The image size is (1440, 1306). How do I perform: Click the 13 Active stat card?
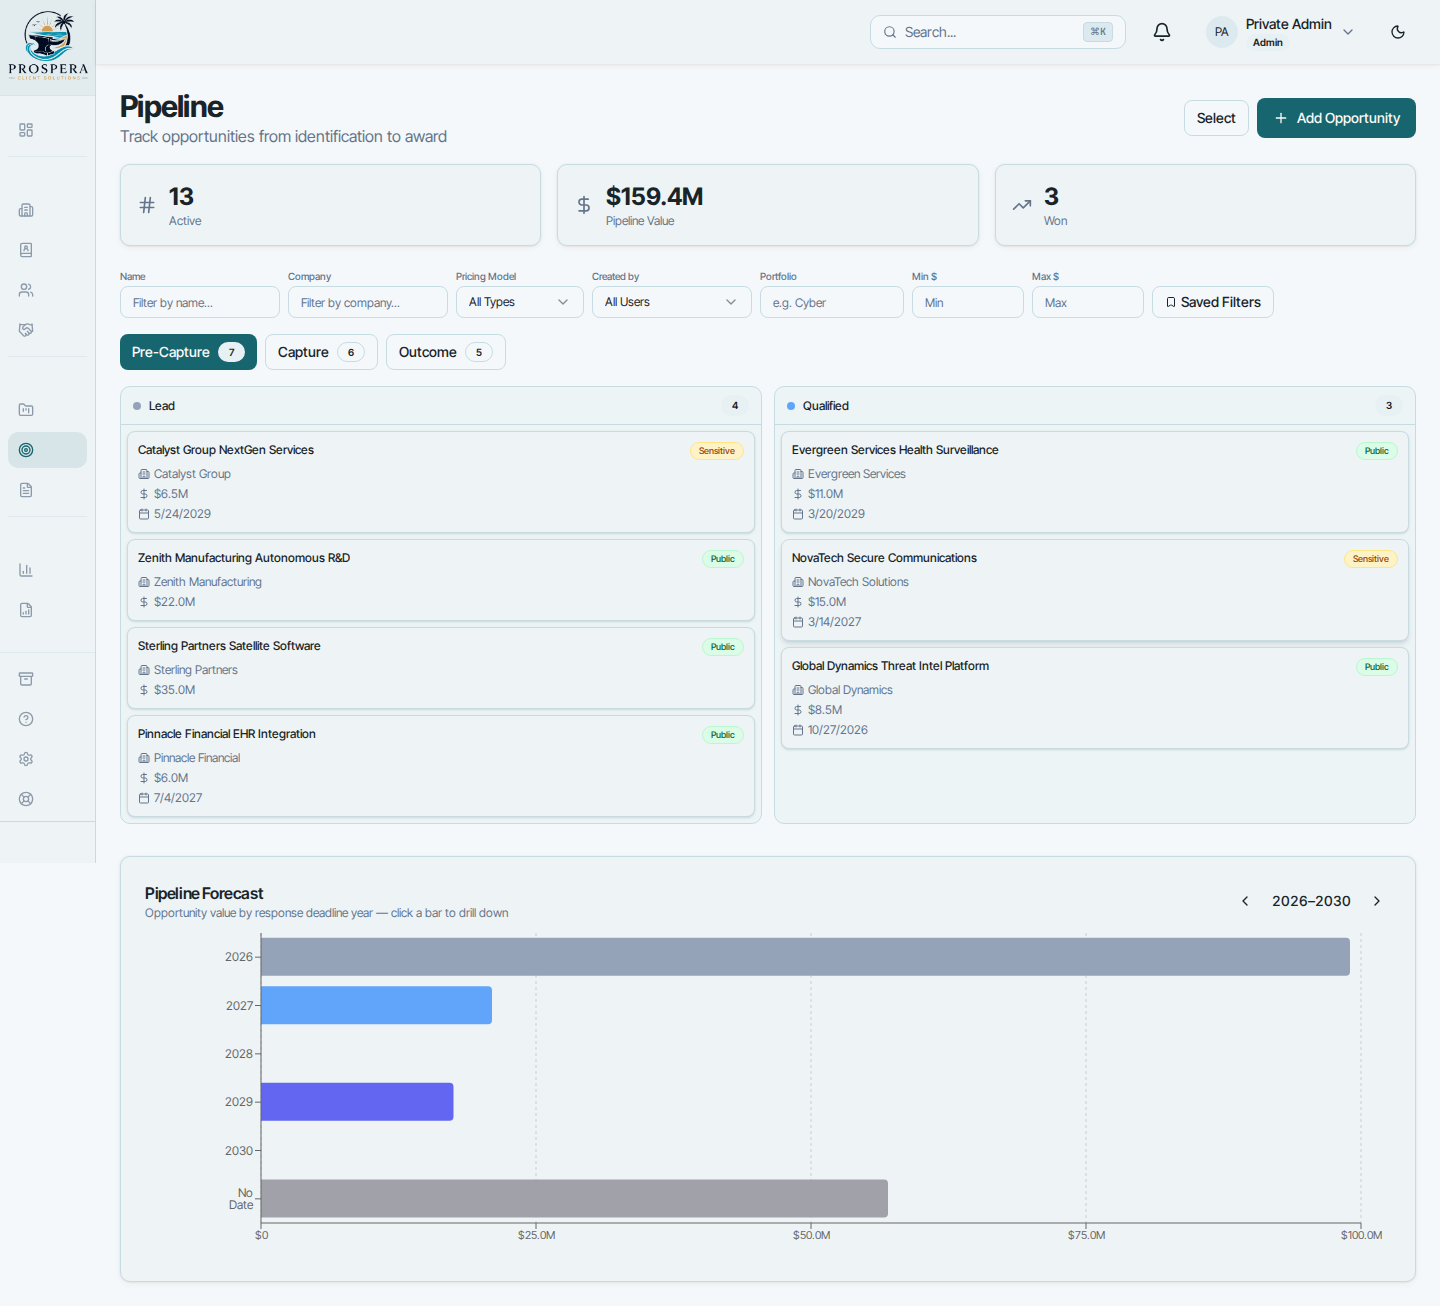(330, 205)
